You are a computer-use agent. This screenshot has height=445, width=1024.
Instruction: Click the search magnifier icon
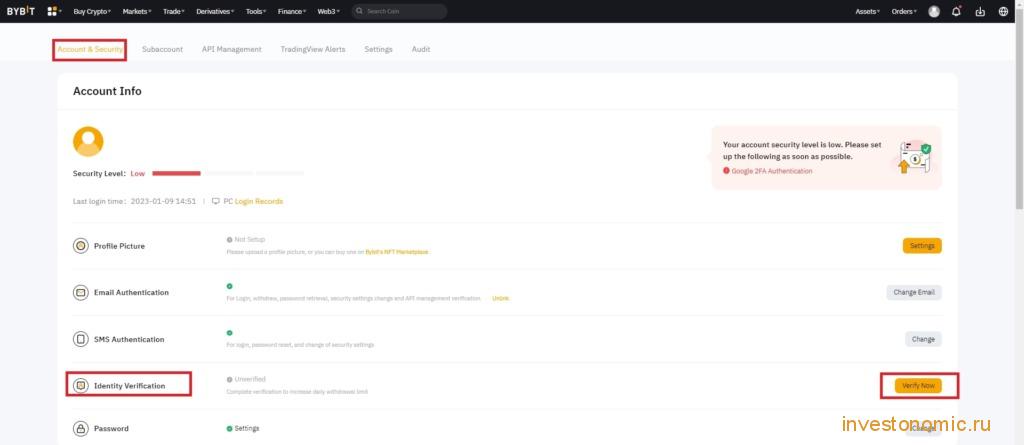[359, 11]
